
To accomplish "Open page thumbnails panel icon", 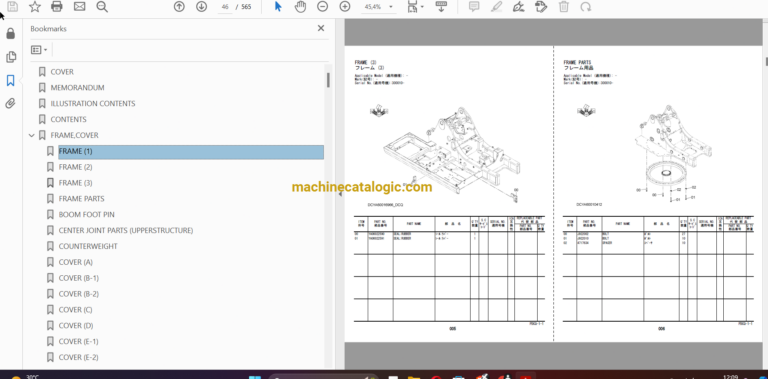I will point(10,57).
